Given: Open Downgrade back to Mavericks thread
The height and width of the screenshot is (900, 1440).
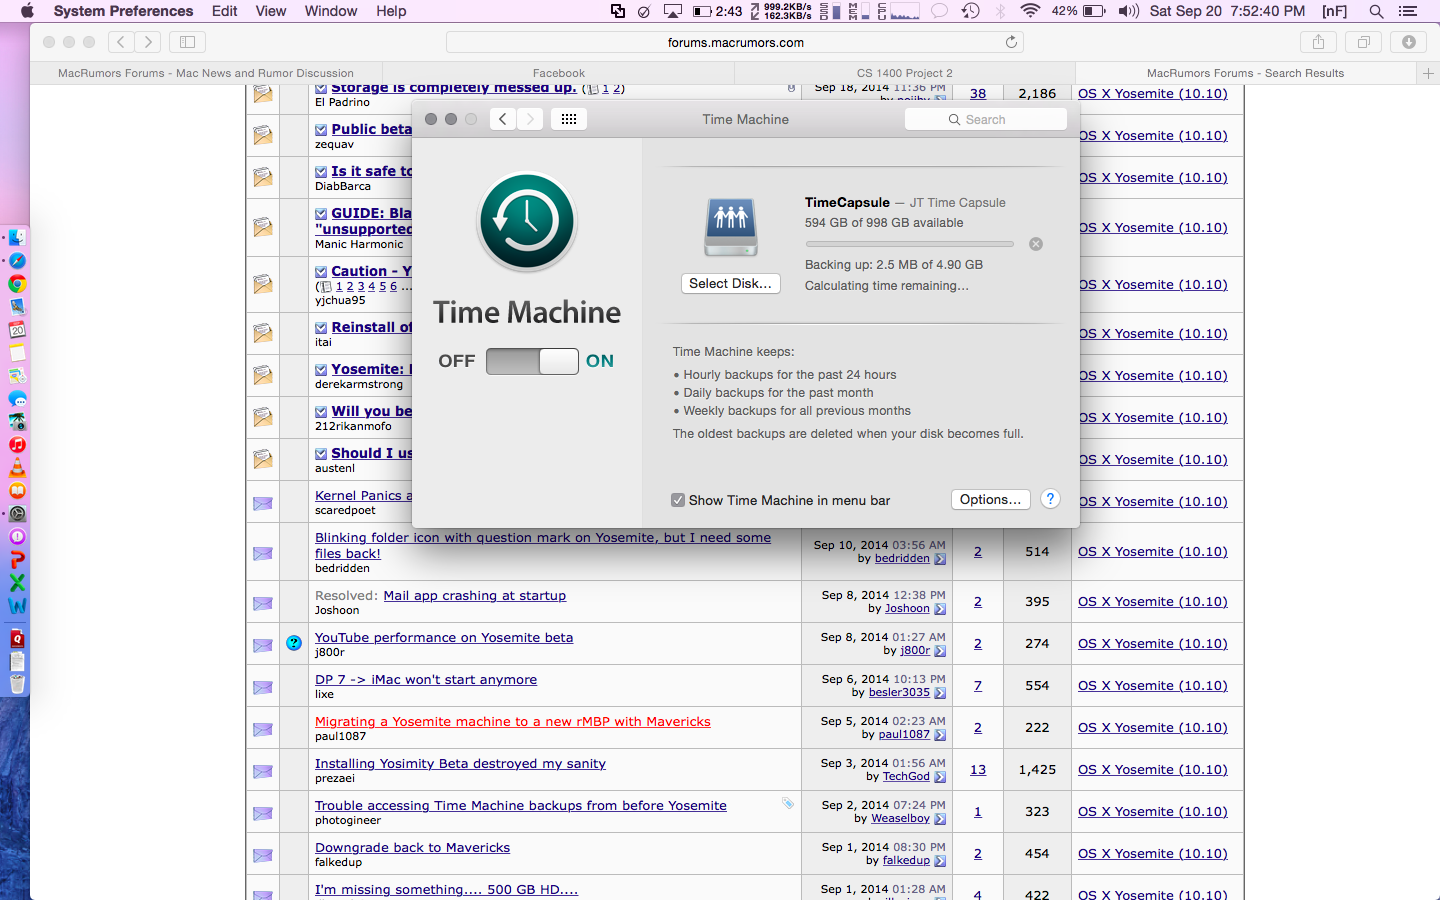Looking at the screenshot, I should click(x=412, y=847).
